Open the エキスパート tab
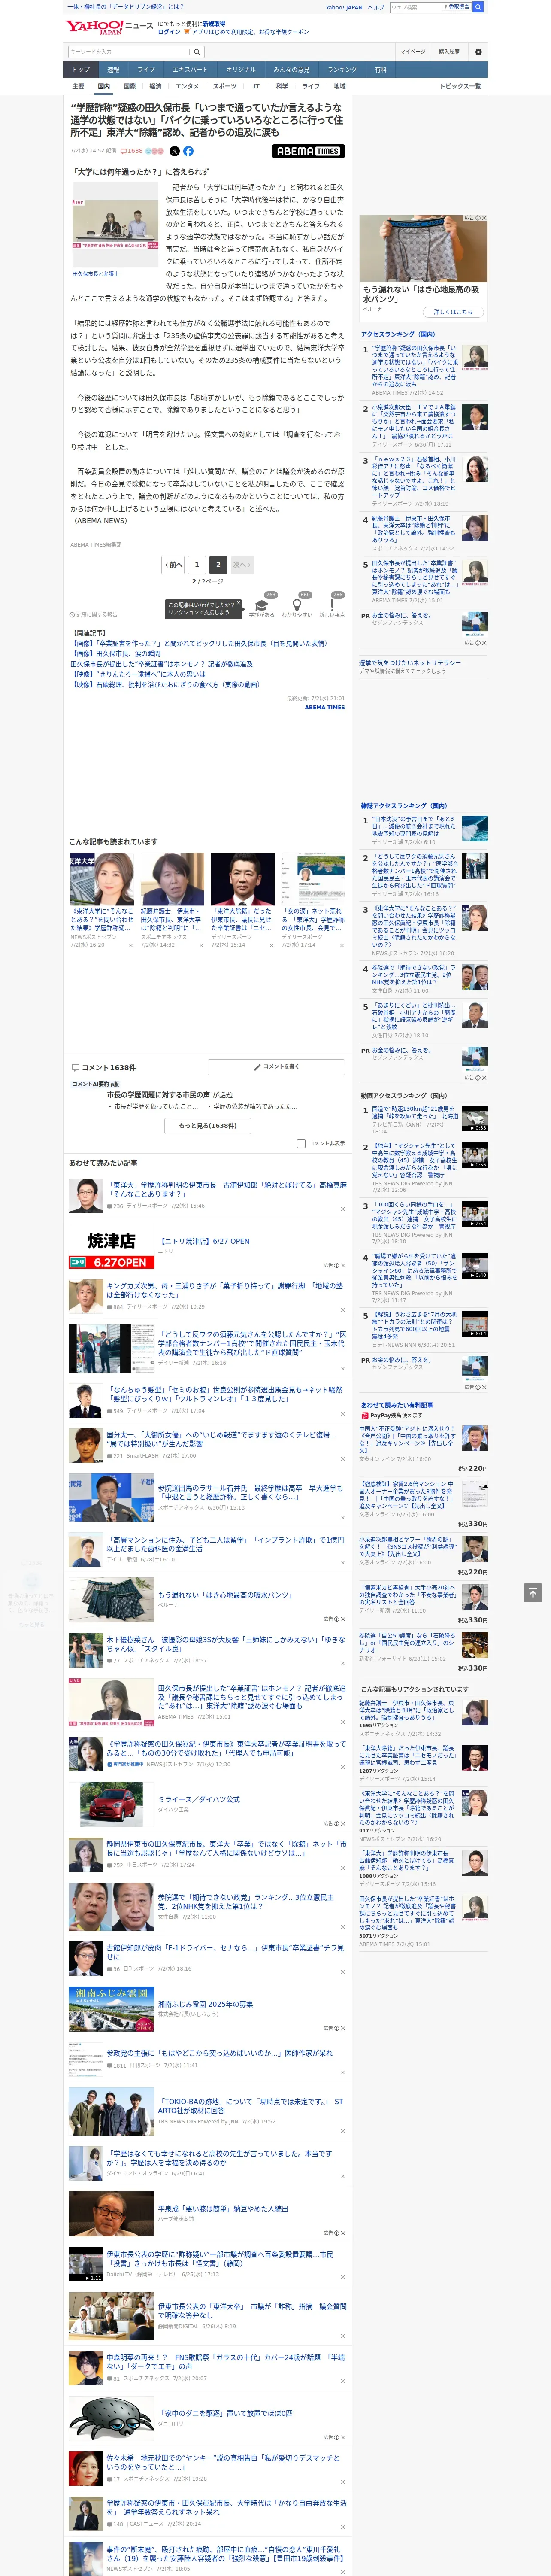 point(190,70)
